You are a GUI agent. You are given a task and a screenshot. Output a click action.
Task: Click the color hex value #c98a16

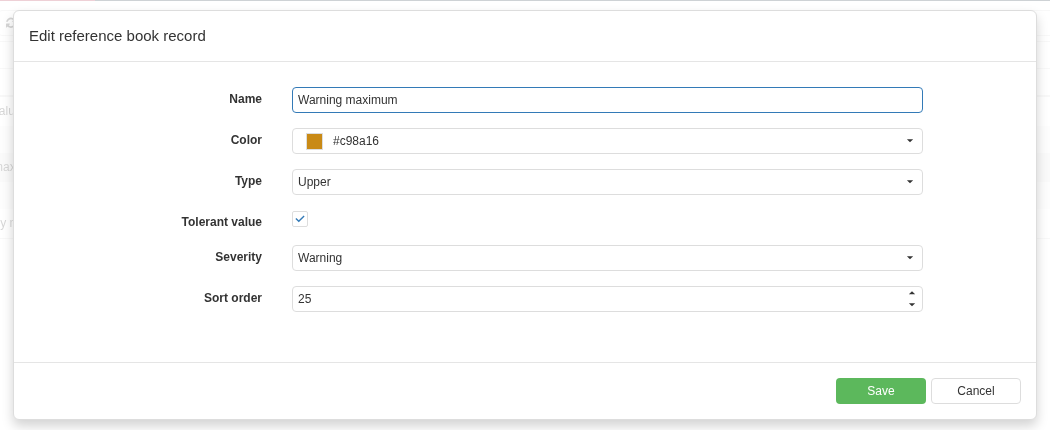click(x=356, y=141)
